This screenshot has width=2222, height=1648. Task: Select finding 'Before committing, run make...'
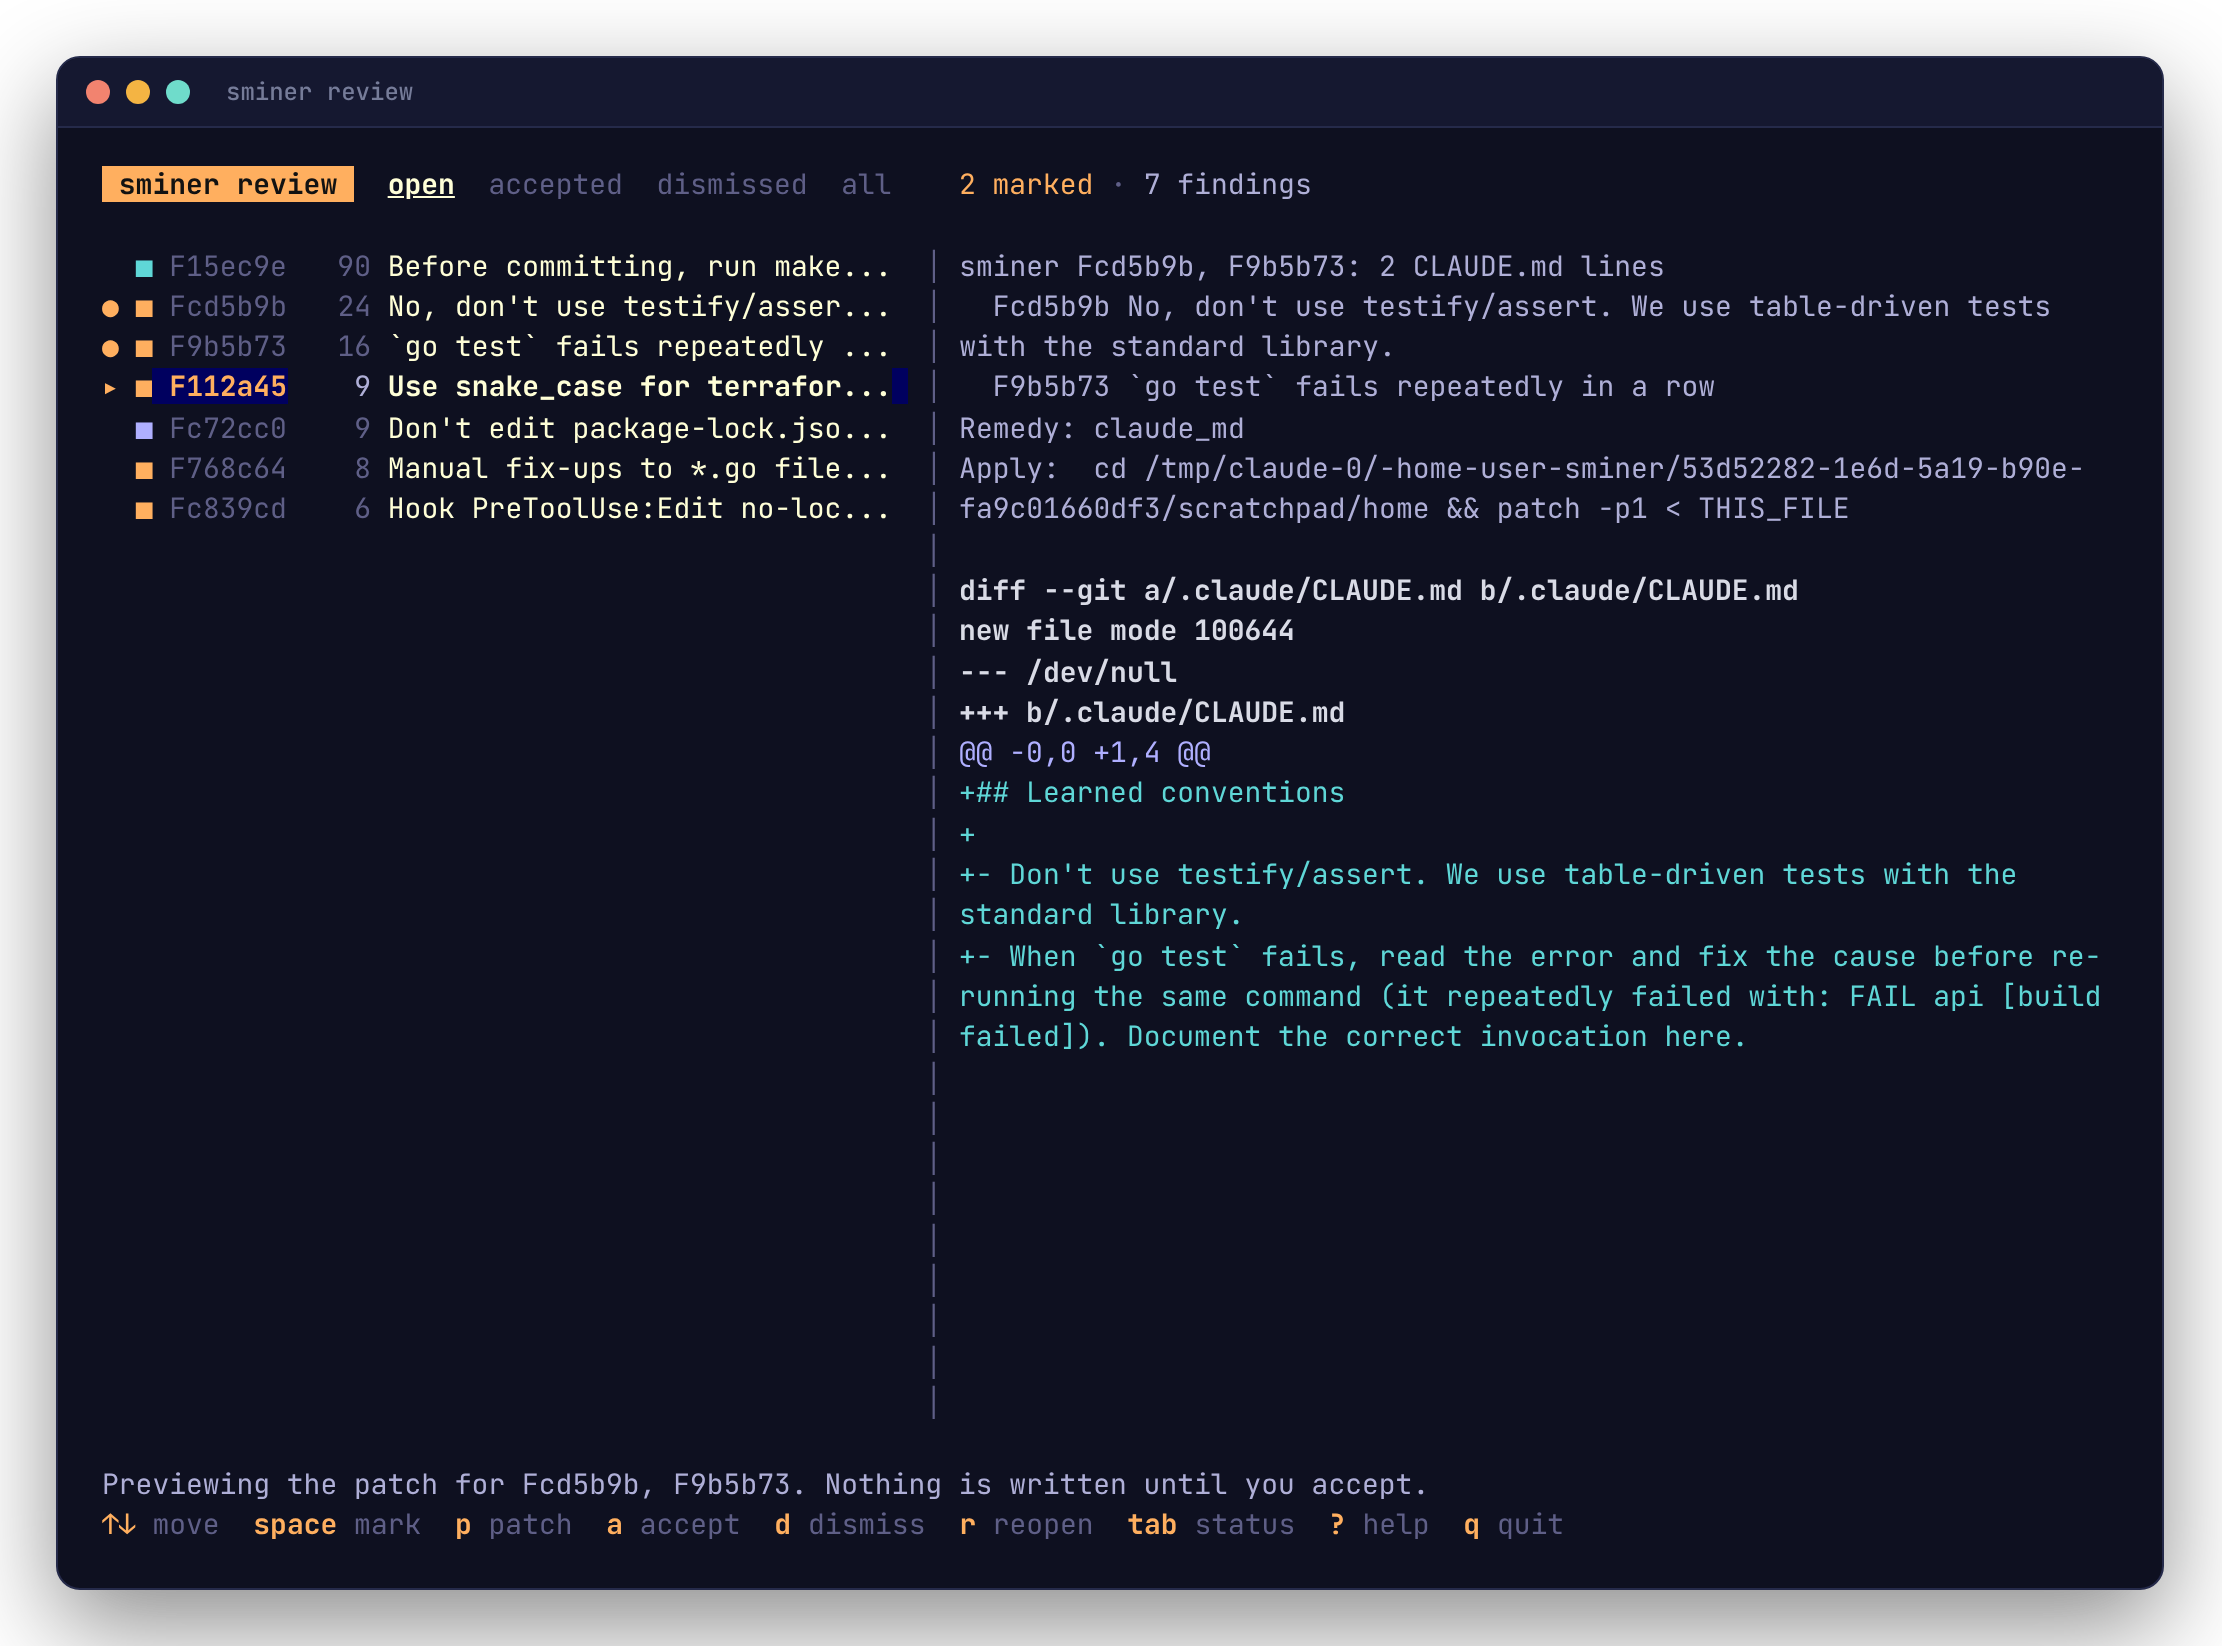click(638, 267)
